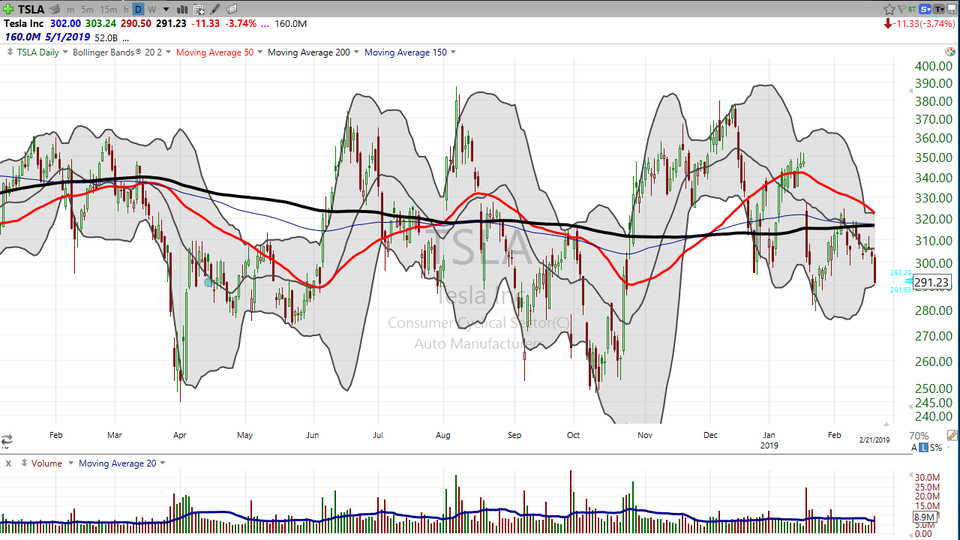
Task: Click the Volume indicator label
Action: 47,463
